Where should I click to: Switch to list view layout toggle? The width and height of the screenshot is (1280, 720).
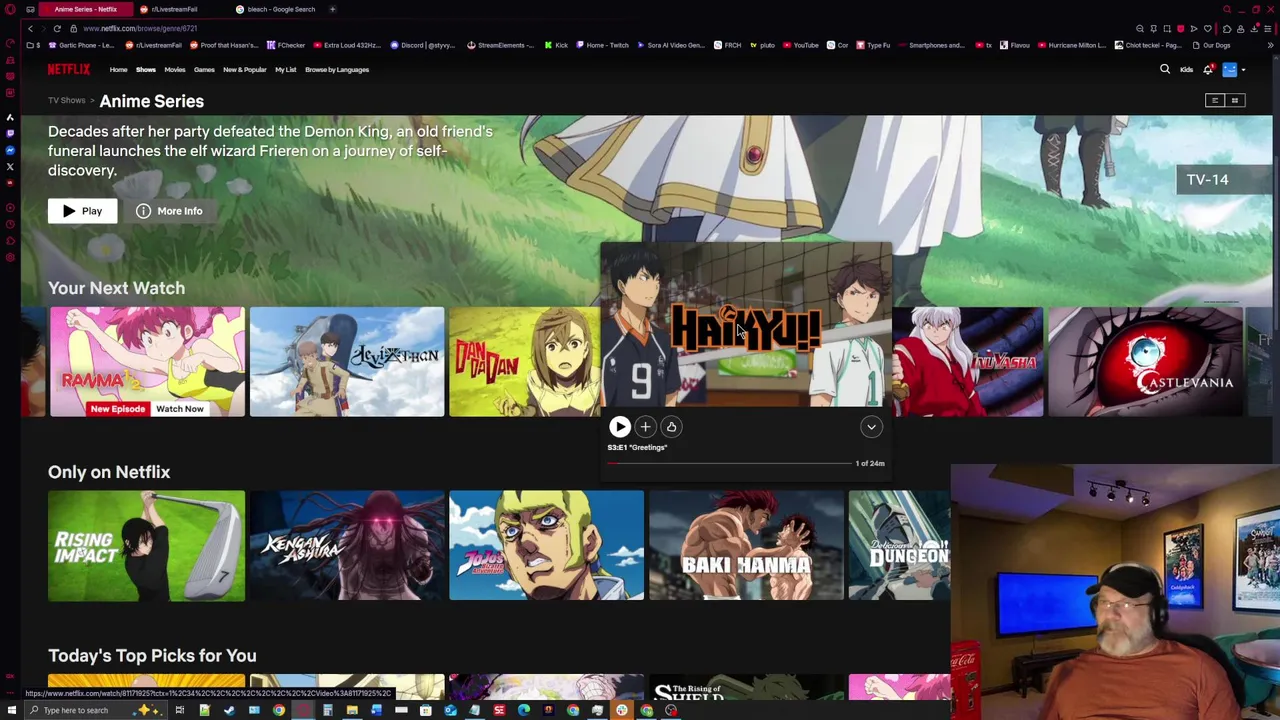coord(1214,100)
